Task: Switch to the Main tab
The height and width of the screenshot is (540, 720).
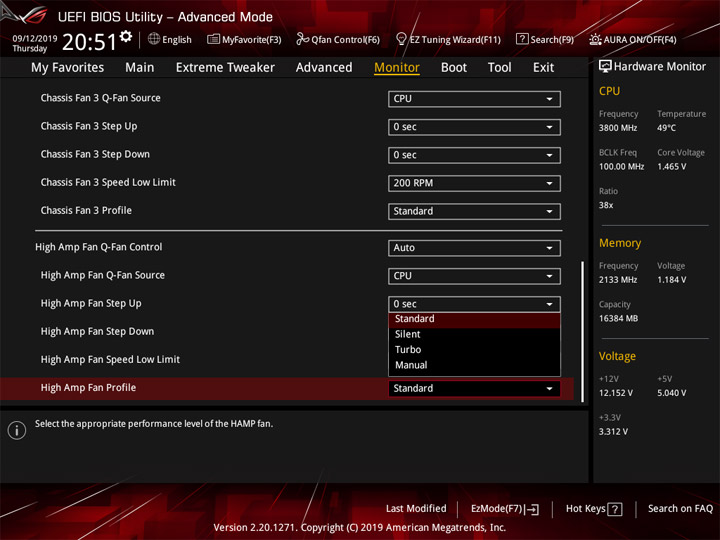Action: [x=140, y=68]
